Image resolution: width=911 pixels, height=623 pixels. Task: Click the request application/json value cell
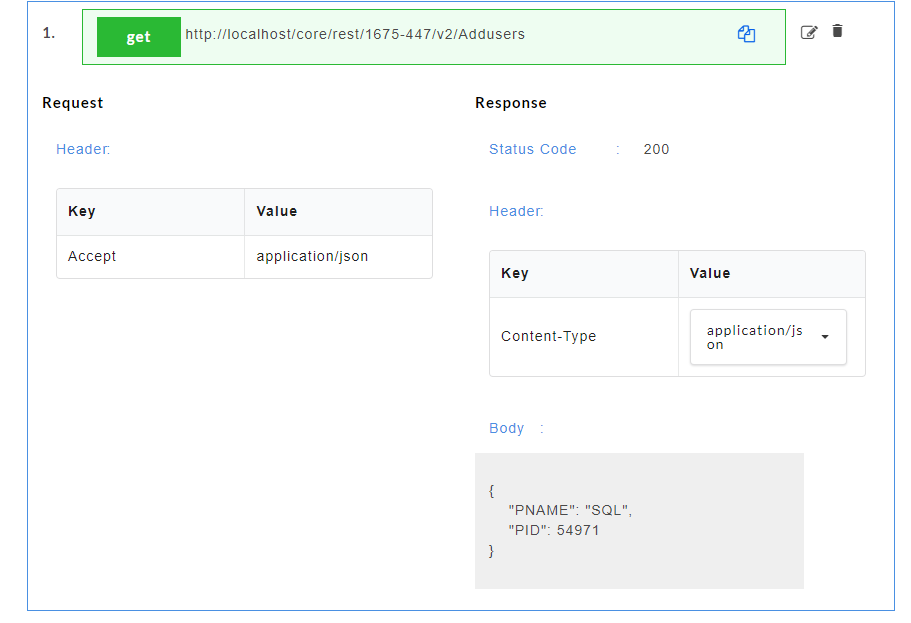pos(312,256)
